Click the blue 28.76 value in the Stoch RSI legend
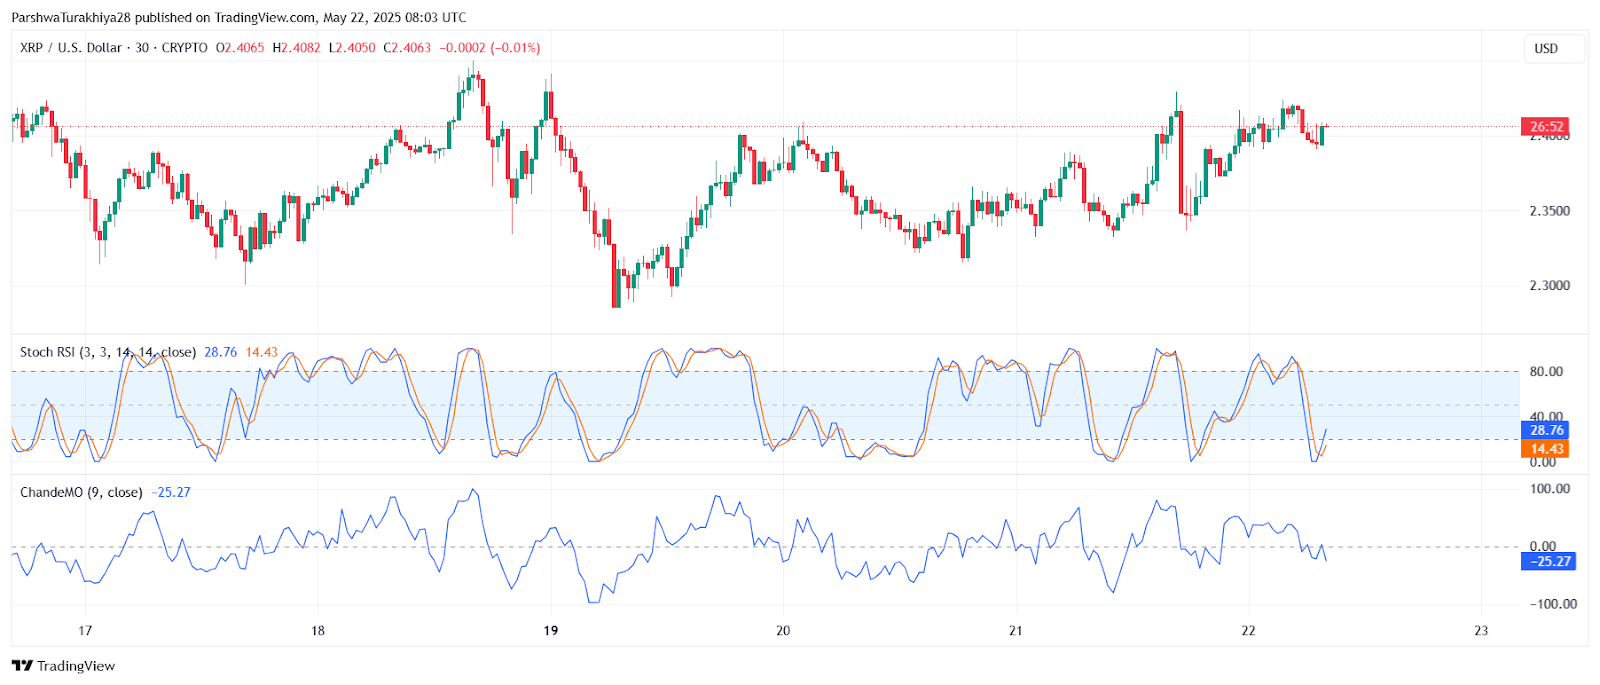 220,352
